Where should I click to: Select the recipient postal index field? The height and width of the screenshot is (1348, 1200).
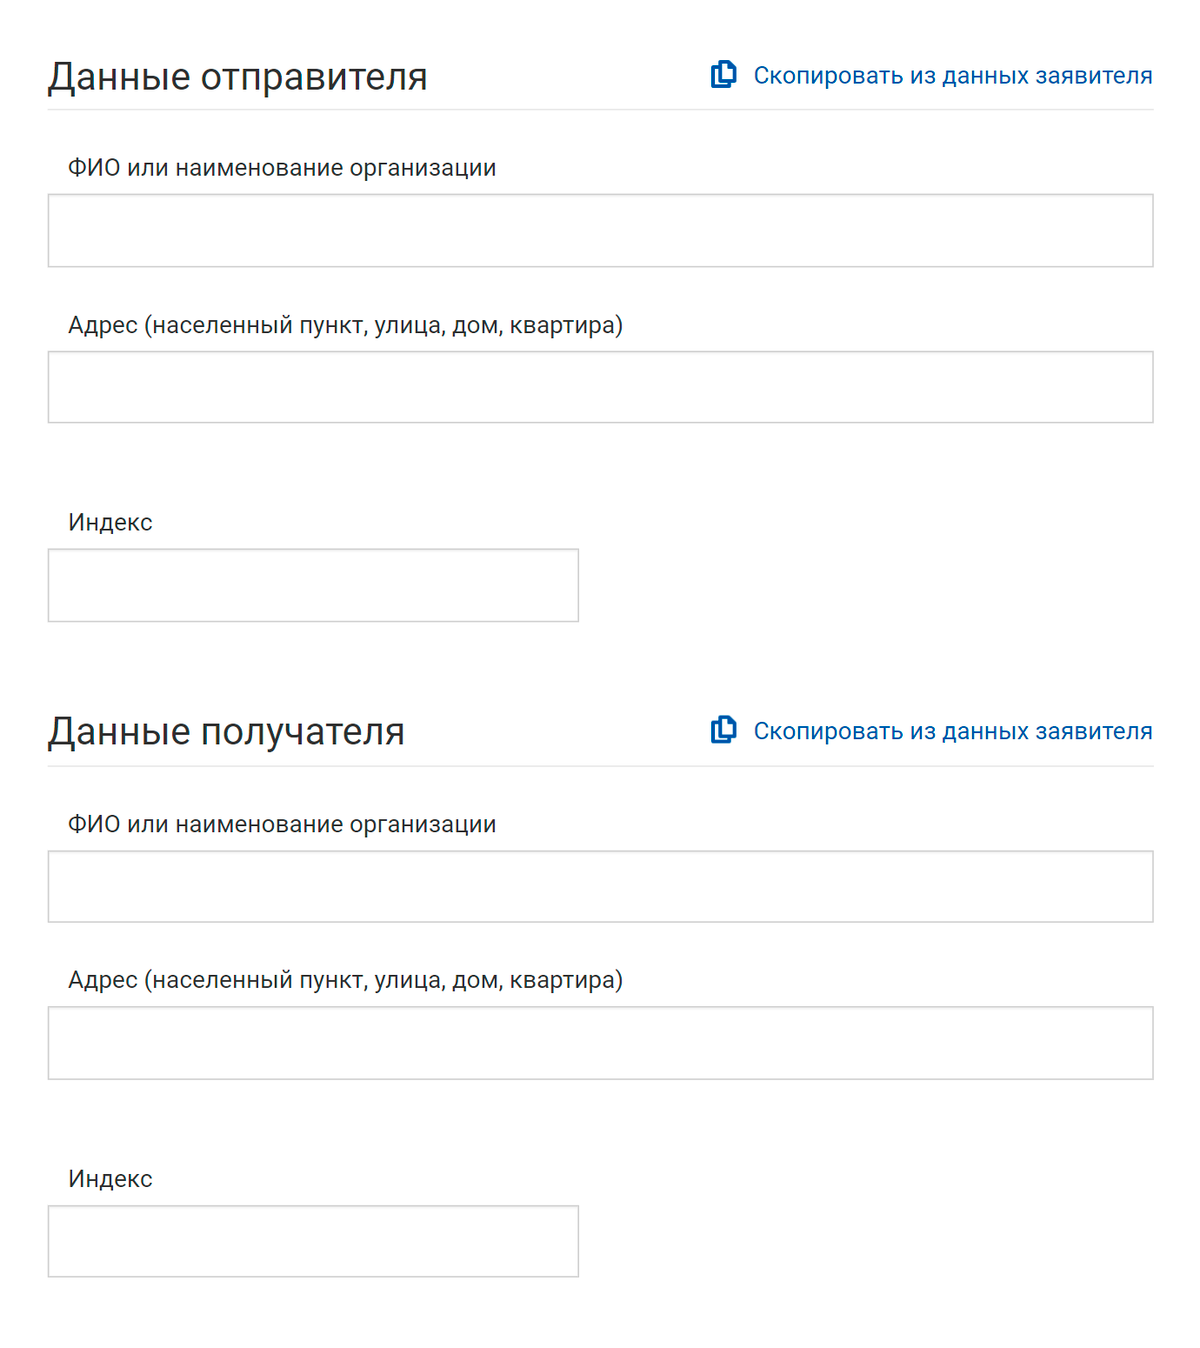coord(313,1241)
